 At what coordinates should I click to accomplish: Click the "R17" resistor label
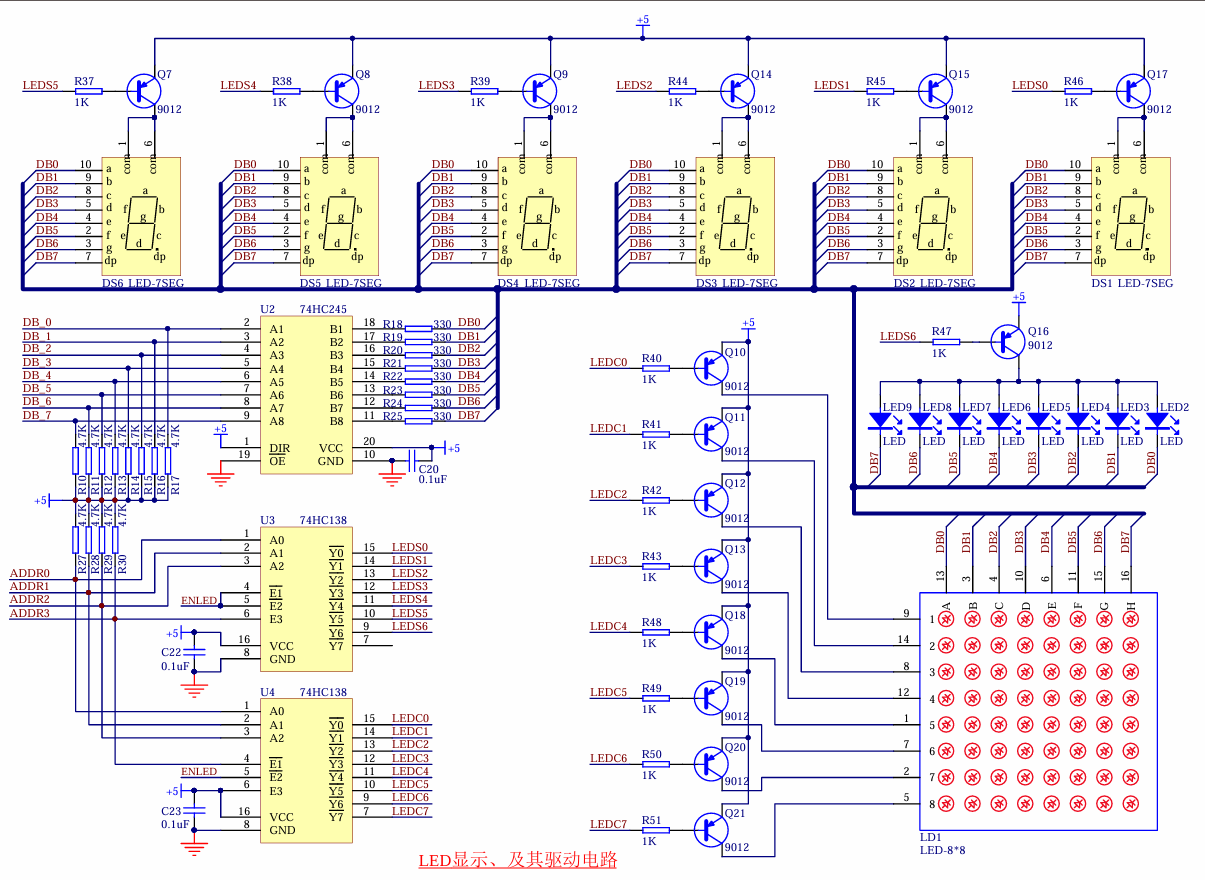pyautogui.click(x=175, y=487)
